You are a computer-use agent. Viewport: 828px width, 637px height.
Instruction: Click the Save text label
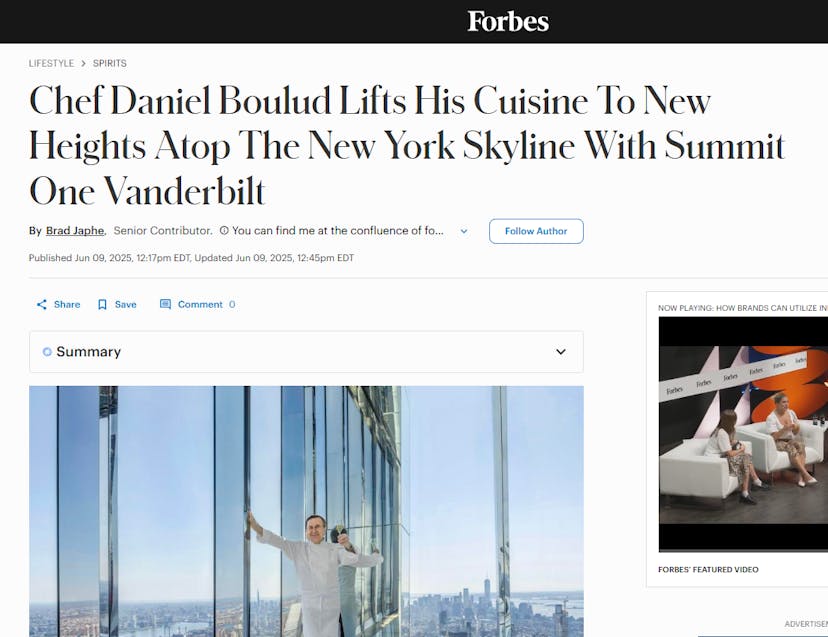[x=126, y=305]
